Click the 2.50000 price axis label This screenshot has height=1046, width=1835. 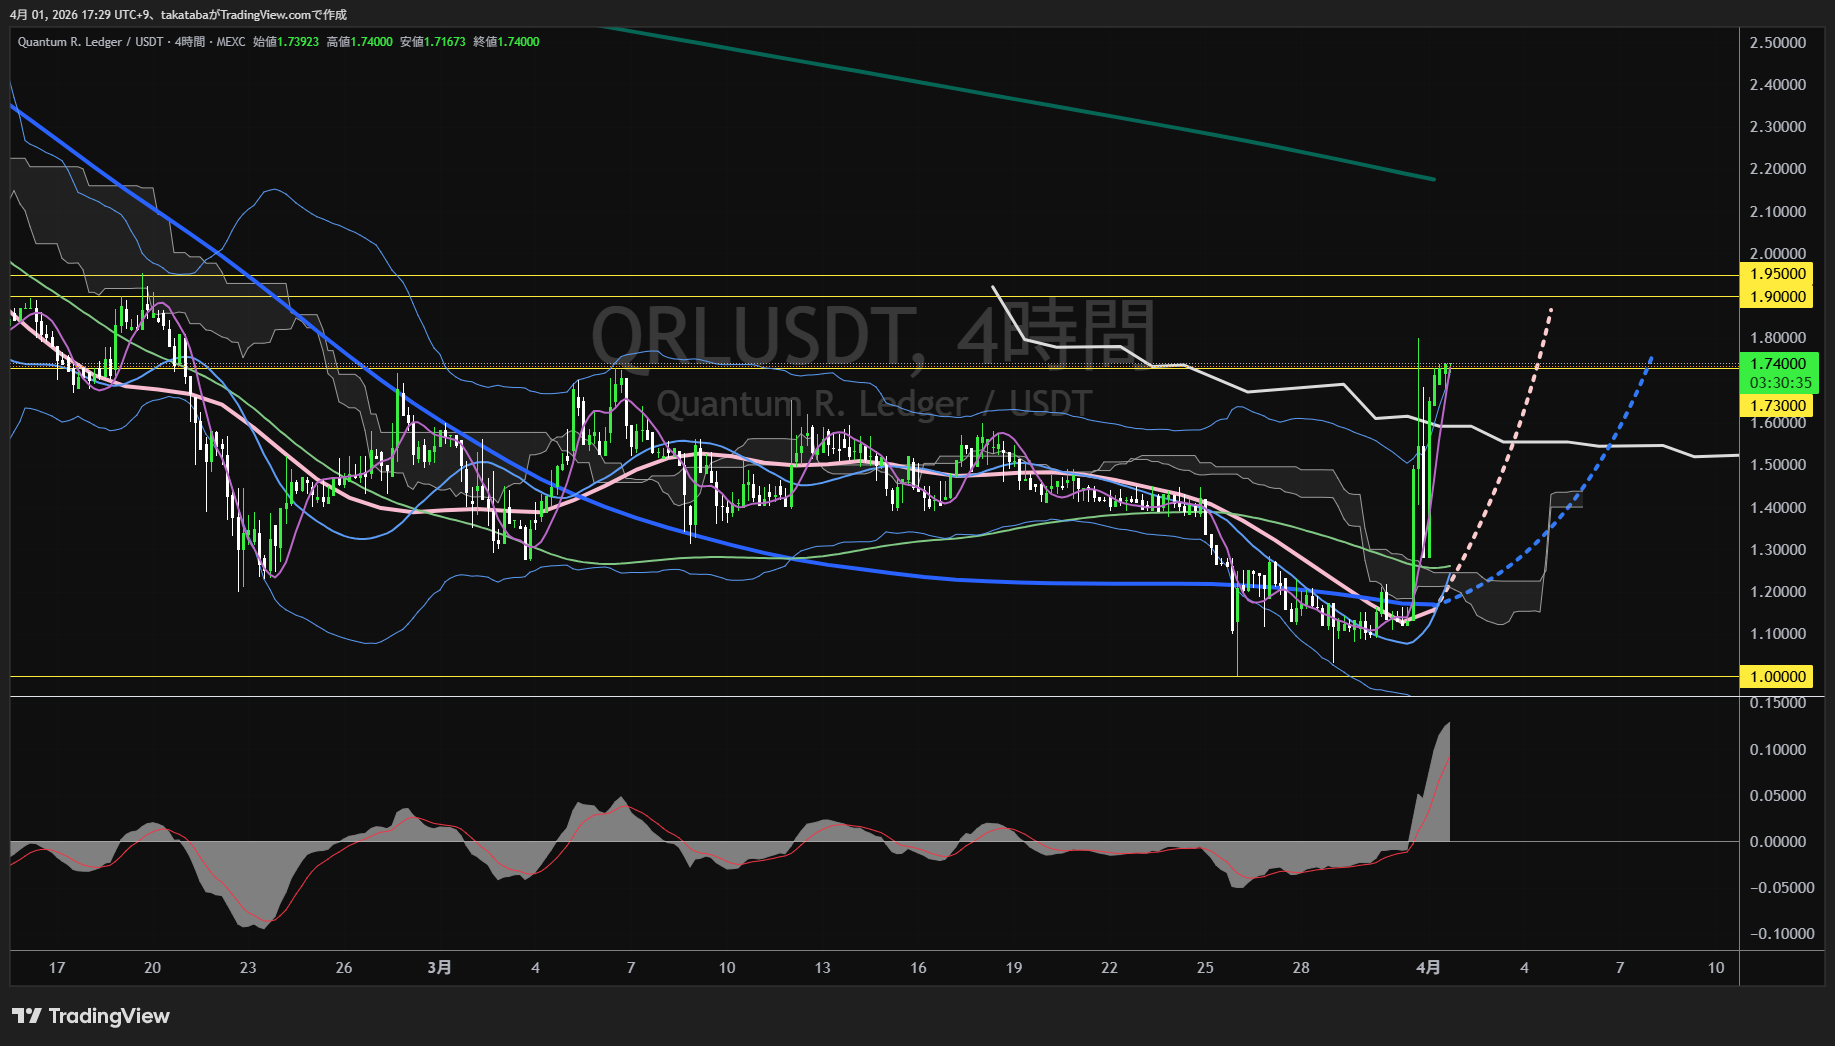[1778, 43]
